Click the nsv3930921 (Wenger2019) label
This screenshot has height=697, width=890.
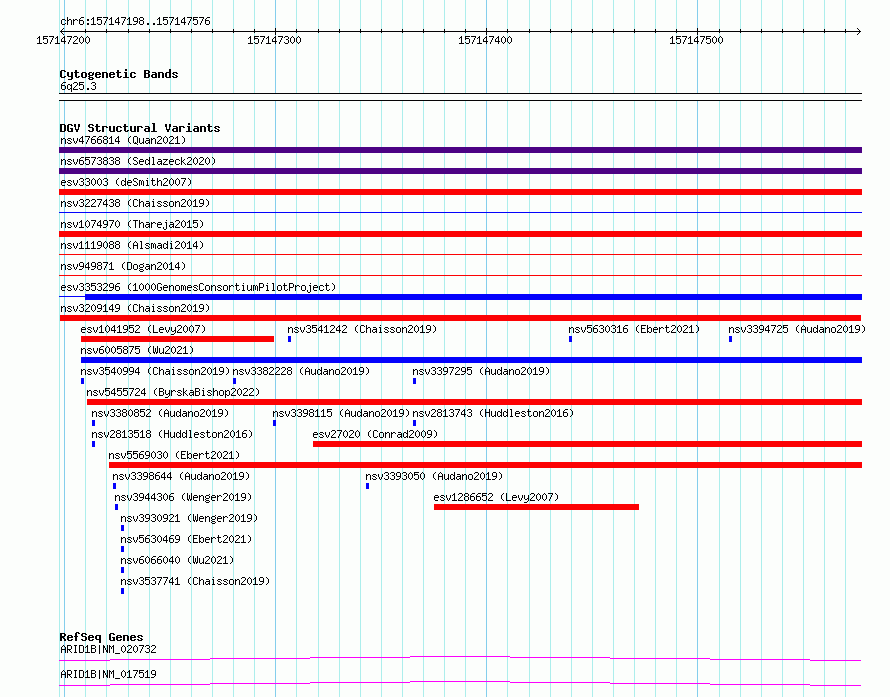coord(189,518)
